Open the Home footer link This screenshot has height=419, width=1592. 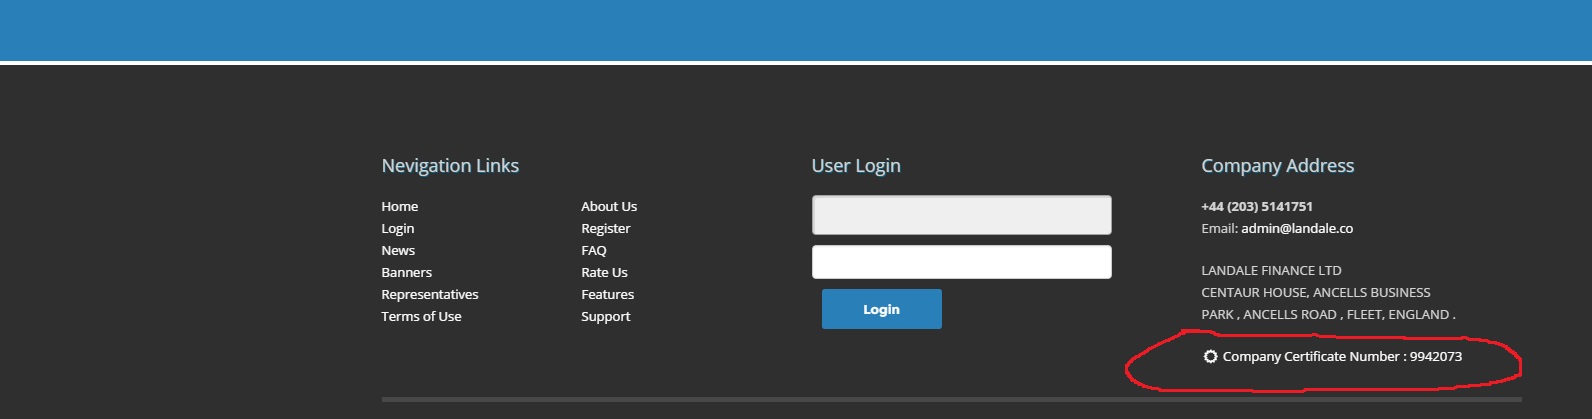(x=399, y=206)
